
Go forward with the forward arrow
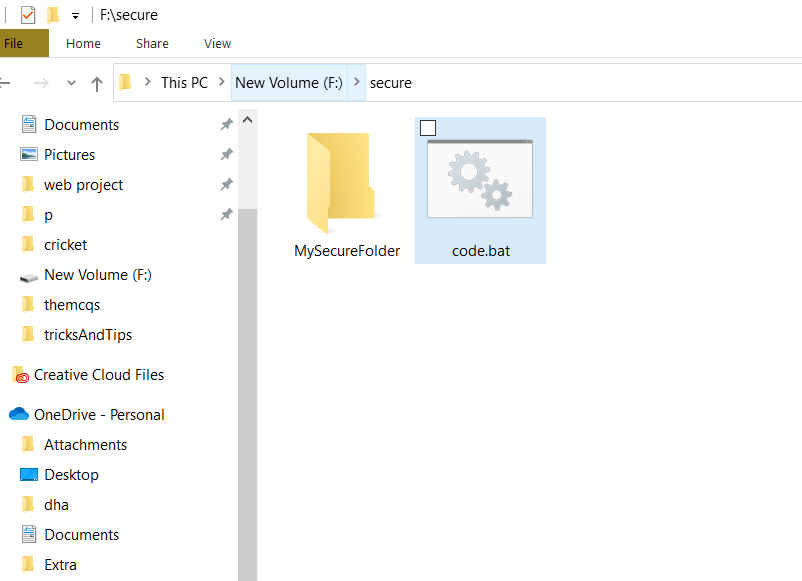41,83
